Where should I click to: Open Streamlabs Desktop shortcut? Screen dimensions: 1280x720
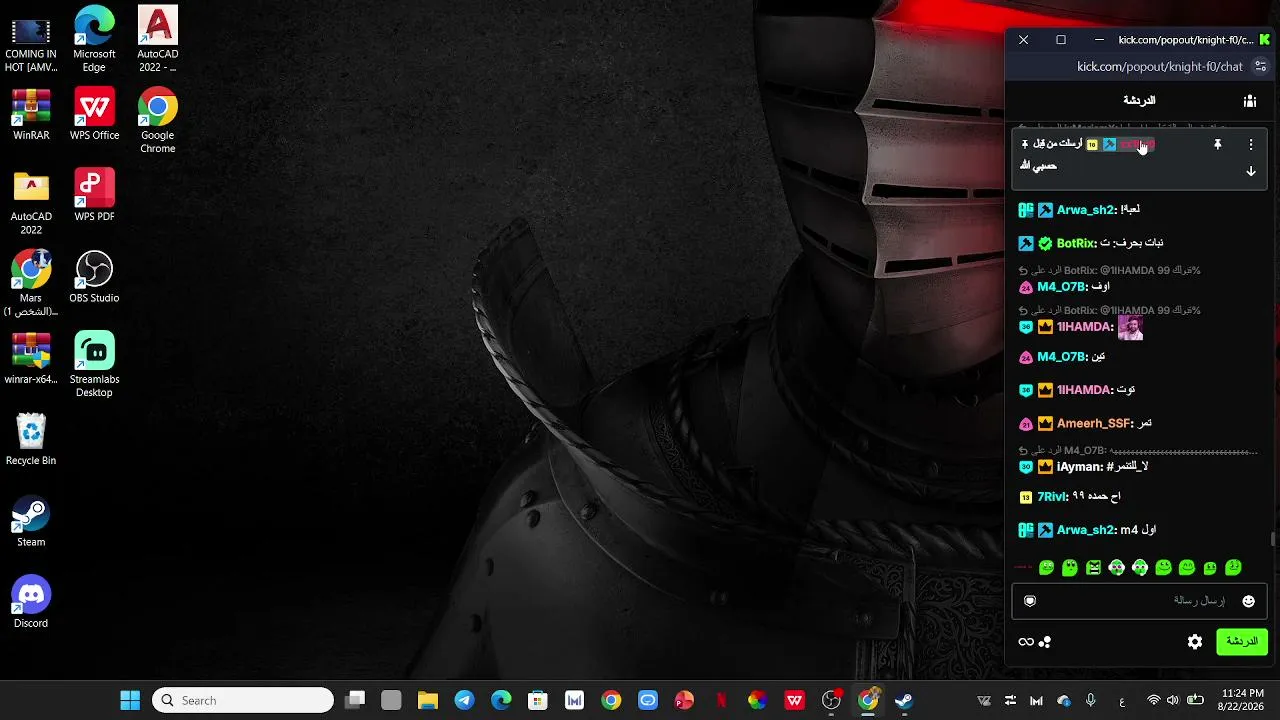point(94,365)
